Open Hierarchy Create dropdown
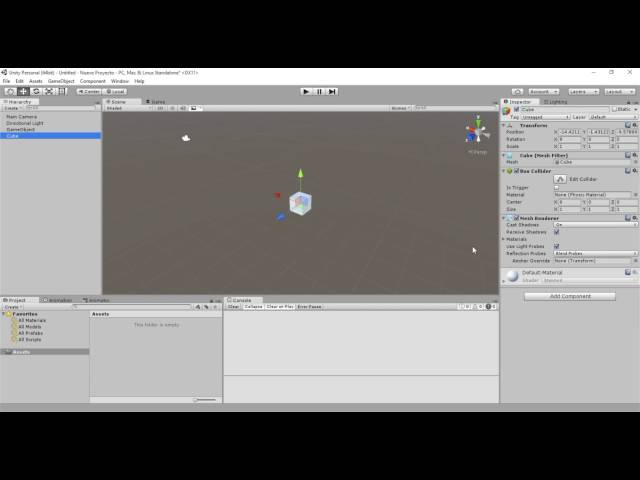 pos(13,108)
